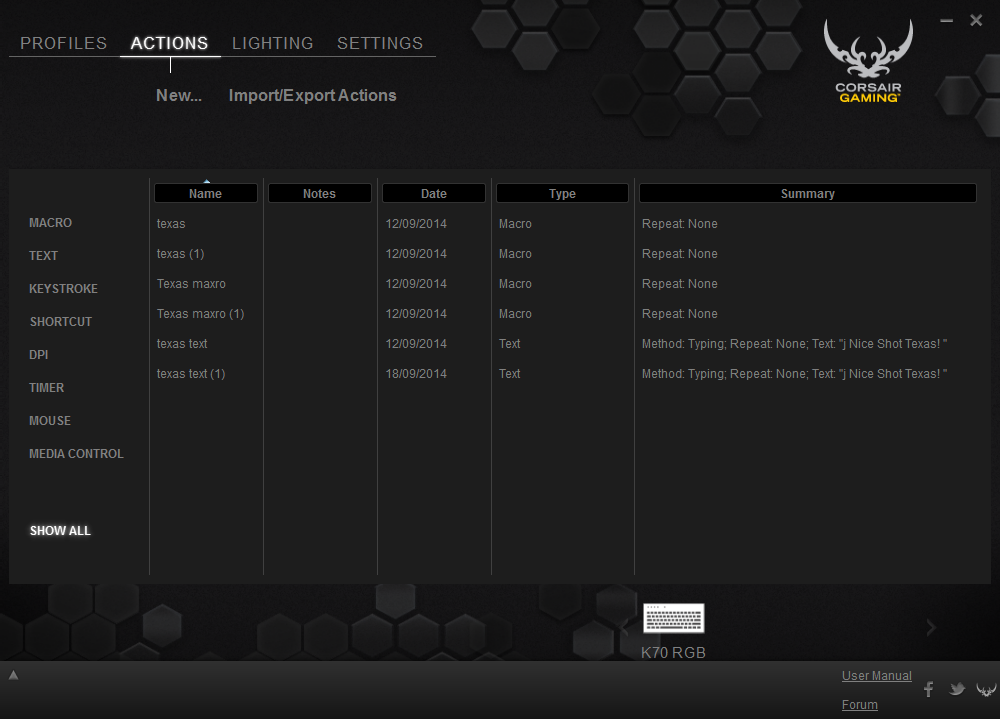Open the Corsair Facebook page icon
This screenshot has width=1000, height=719.
coord(929,689)
